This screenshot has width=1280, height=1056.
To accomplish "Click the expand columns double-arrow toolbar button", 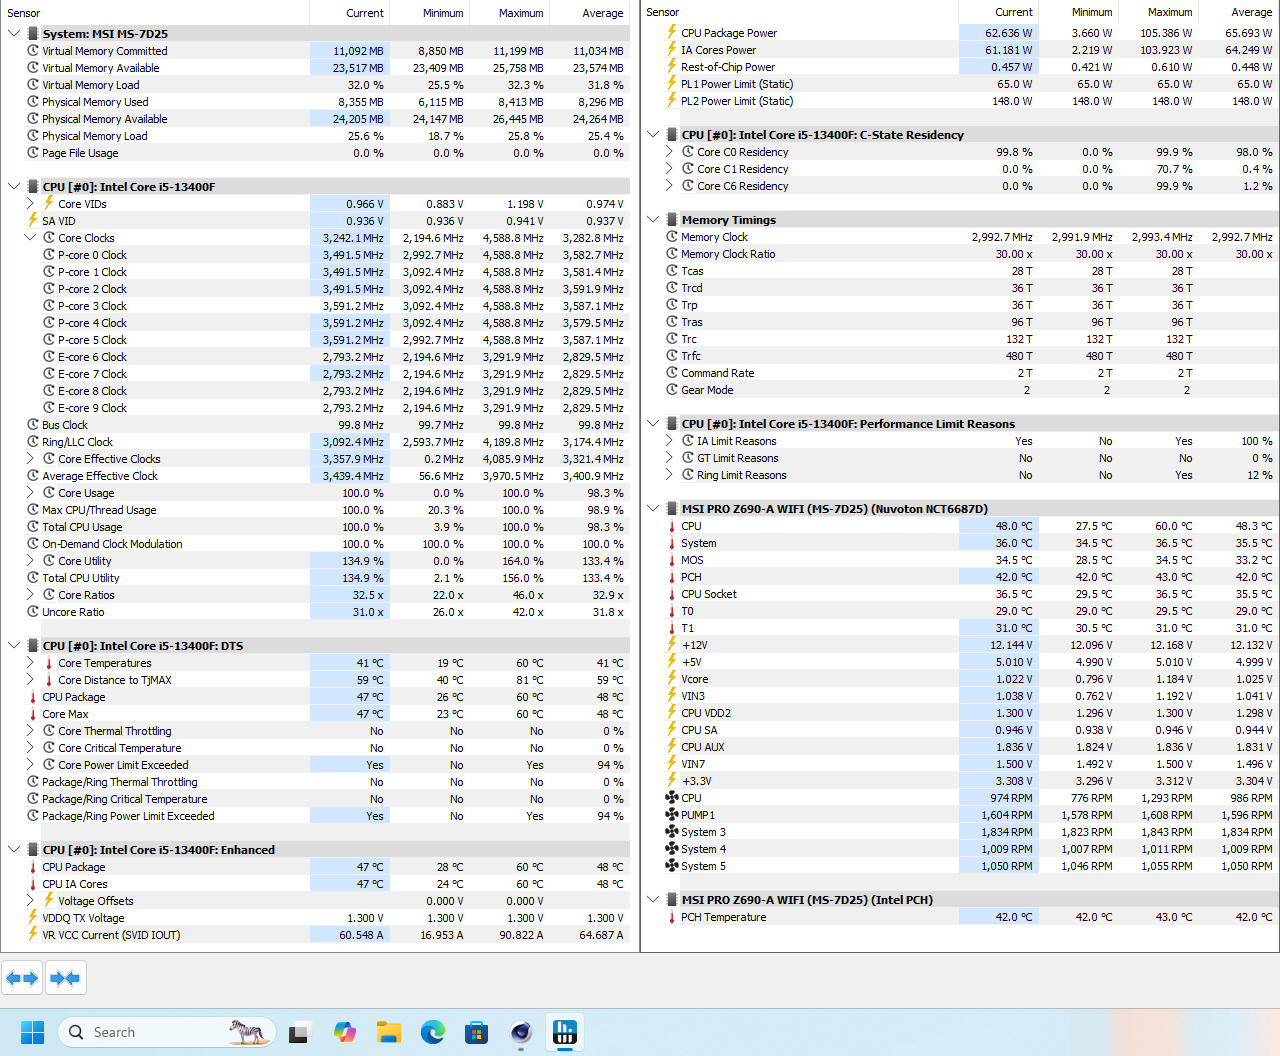I will [22, 978].
